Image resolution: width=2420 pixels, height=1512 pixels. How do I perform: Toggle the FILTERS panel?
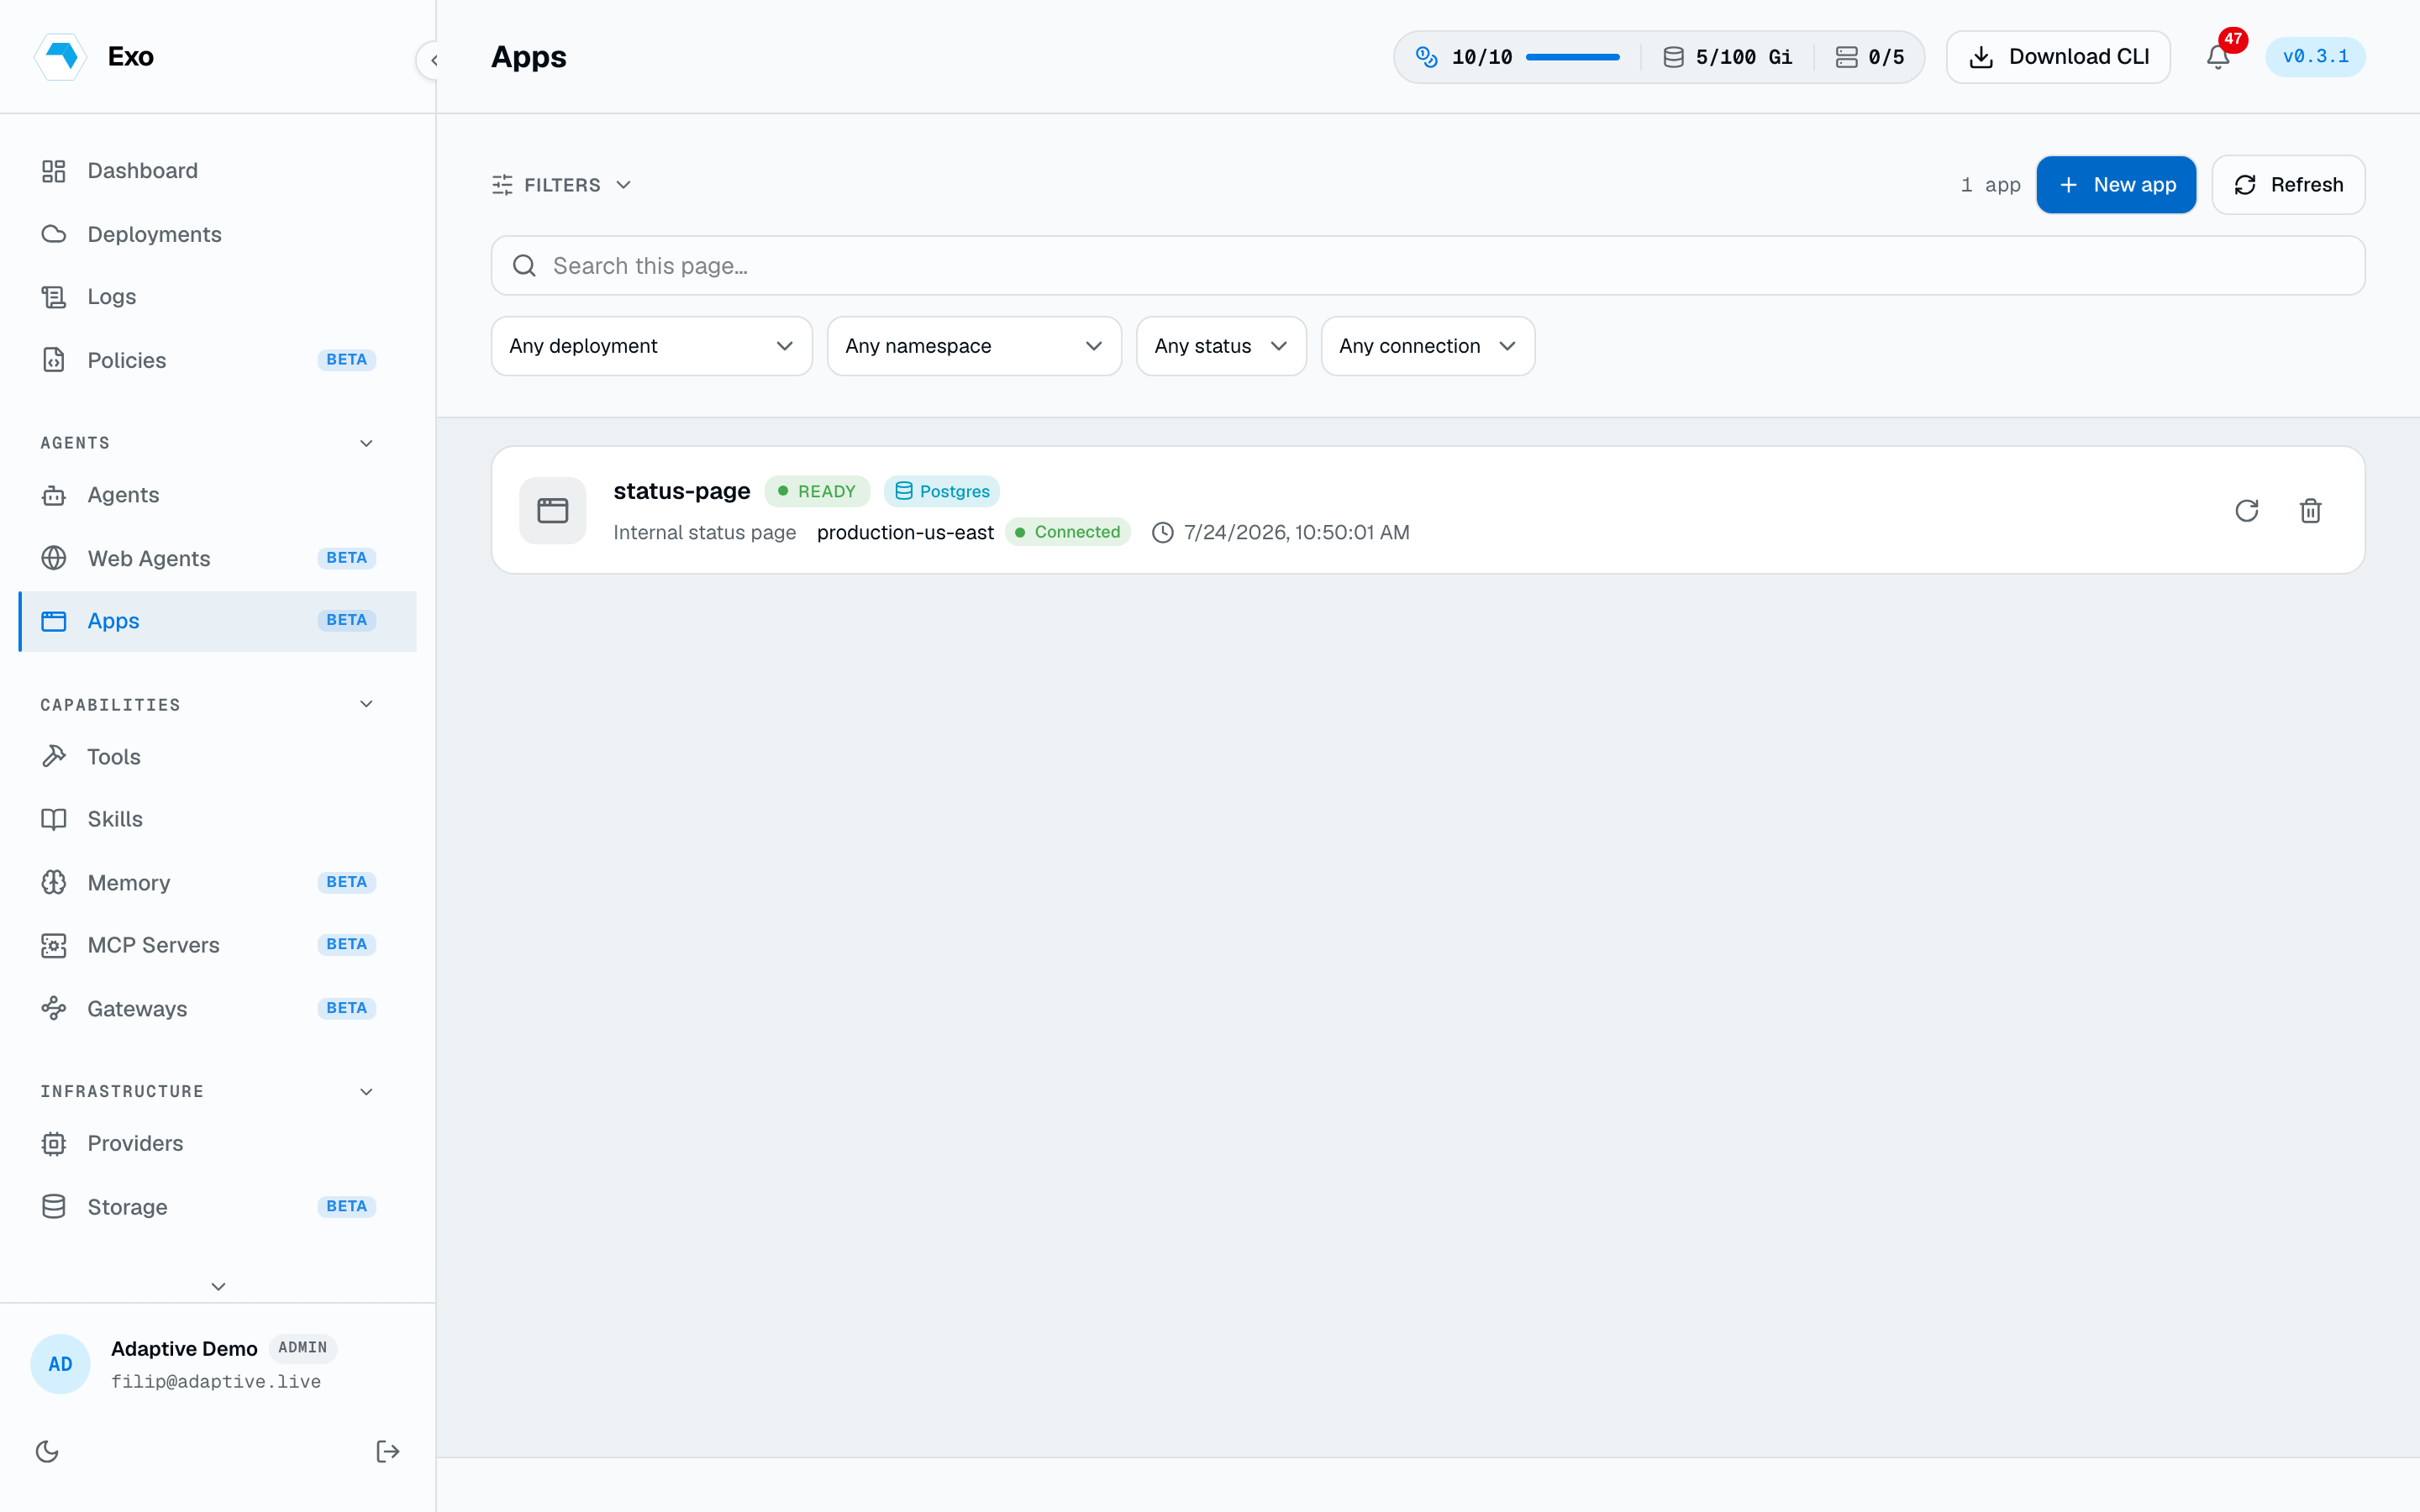562,185
